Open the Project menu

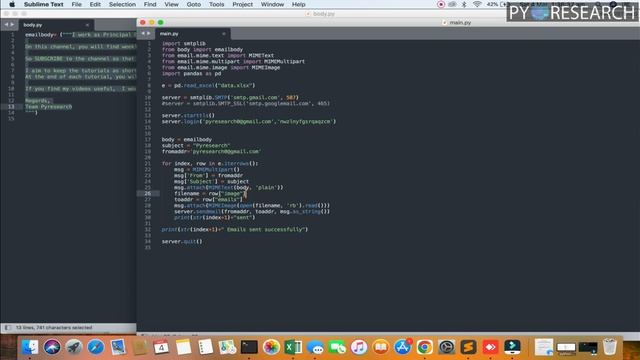[242, 4]
